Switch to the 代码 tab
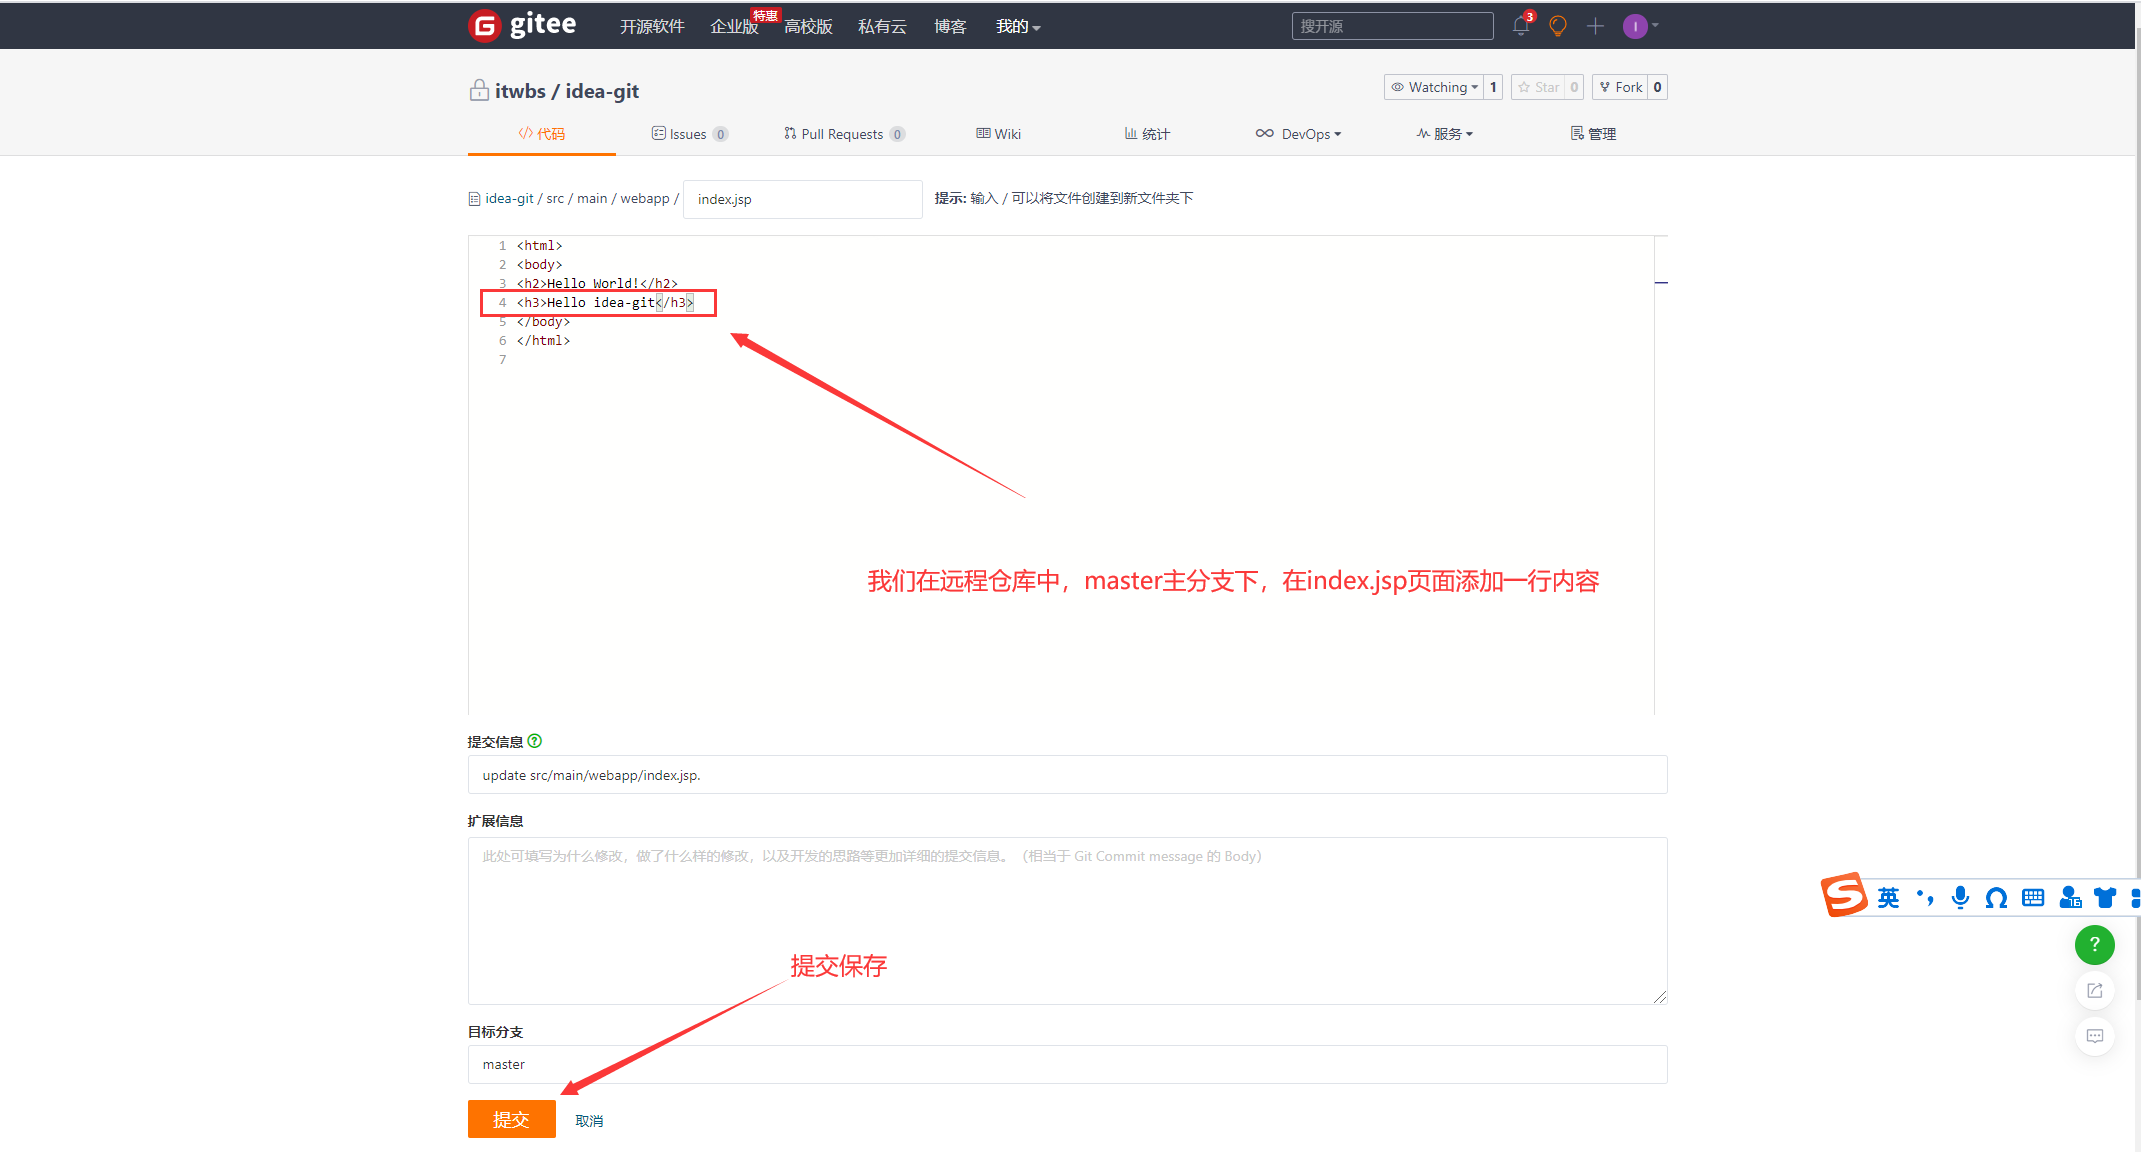2141x1152 pixels. point(542,134)
